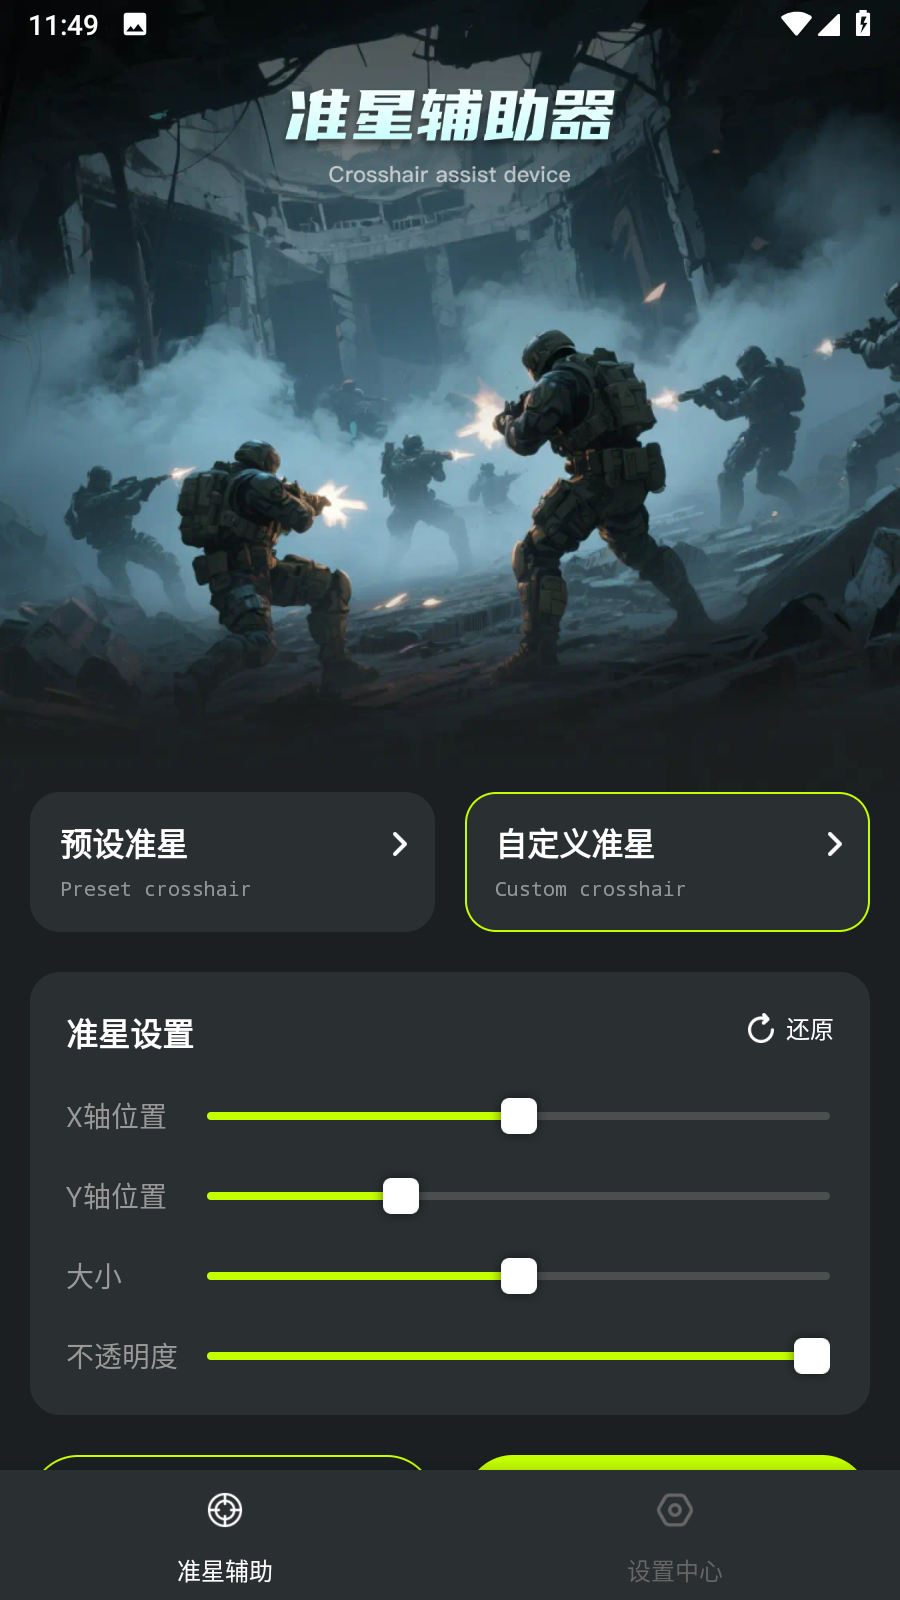This screenshot has width=900, height=1600.
Task: Click the 还原 restore text
Action: pos(809,1030)
